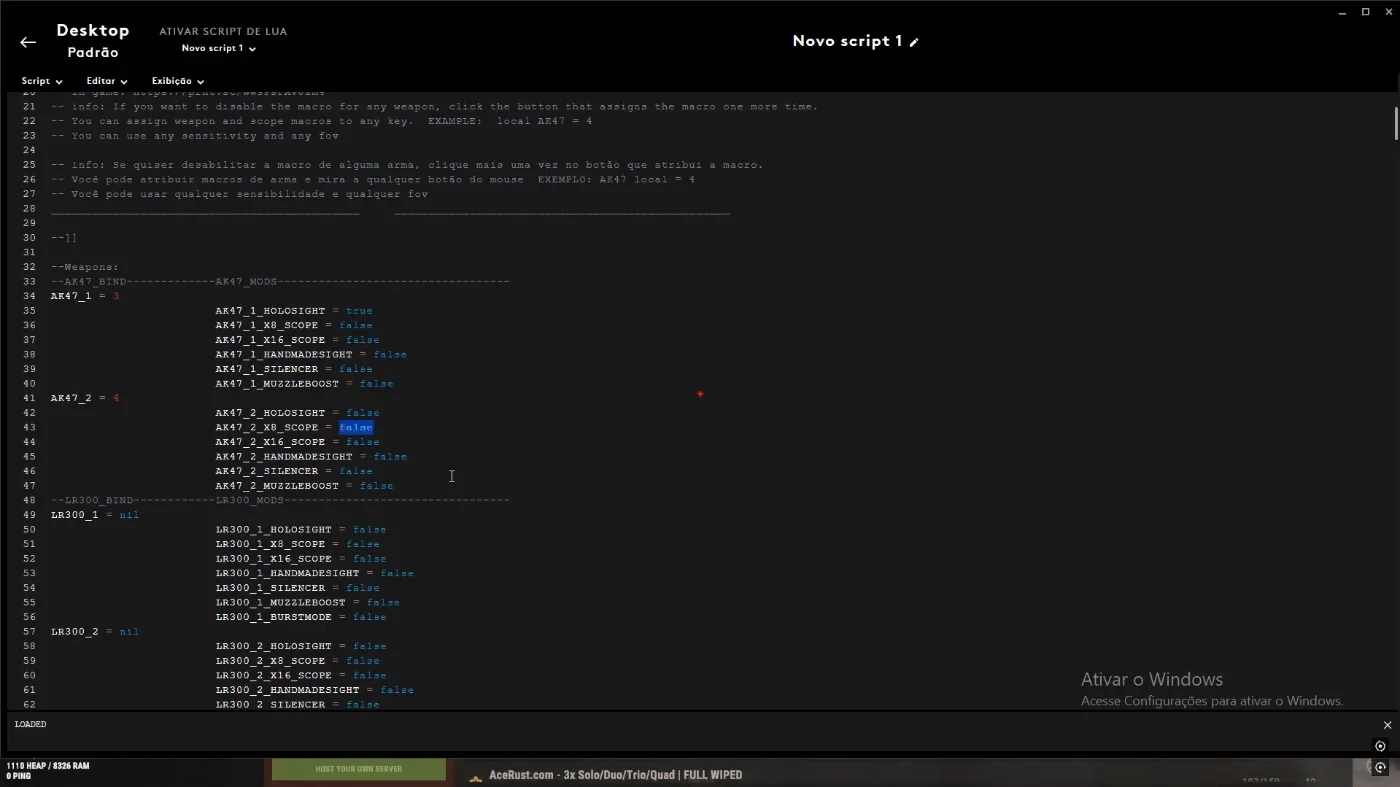Click nil on the LR300_2 line
The image size is (1400, 787).
point(129,632)
